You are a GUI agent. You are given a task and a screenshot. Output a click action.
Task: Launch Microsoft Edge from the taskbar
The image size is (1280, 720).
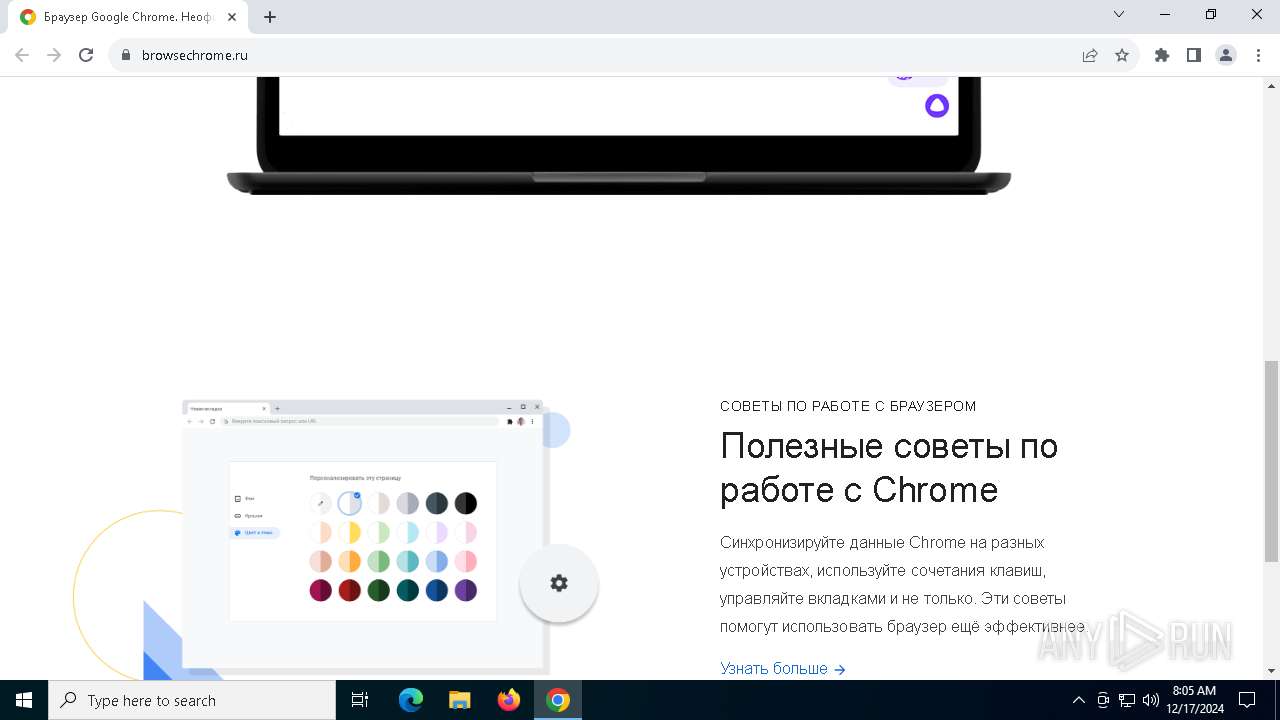pos(411,700)
